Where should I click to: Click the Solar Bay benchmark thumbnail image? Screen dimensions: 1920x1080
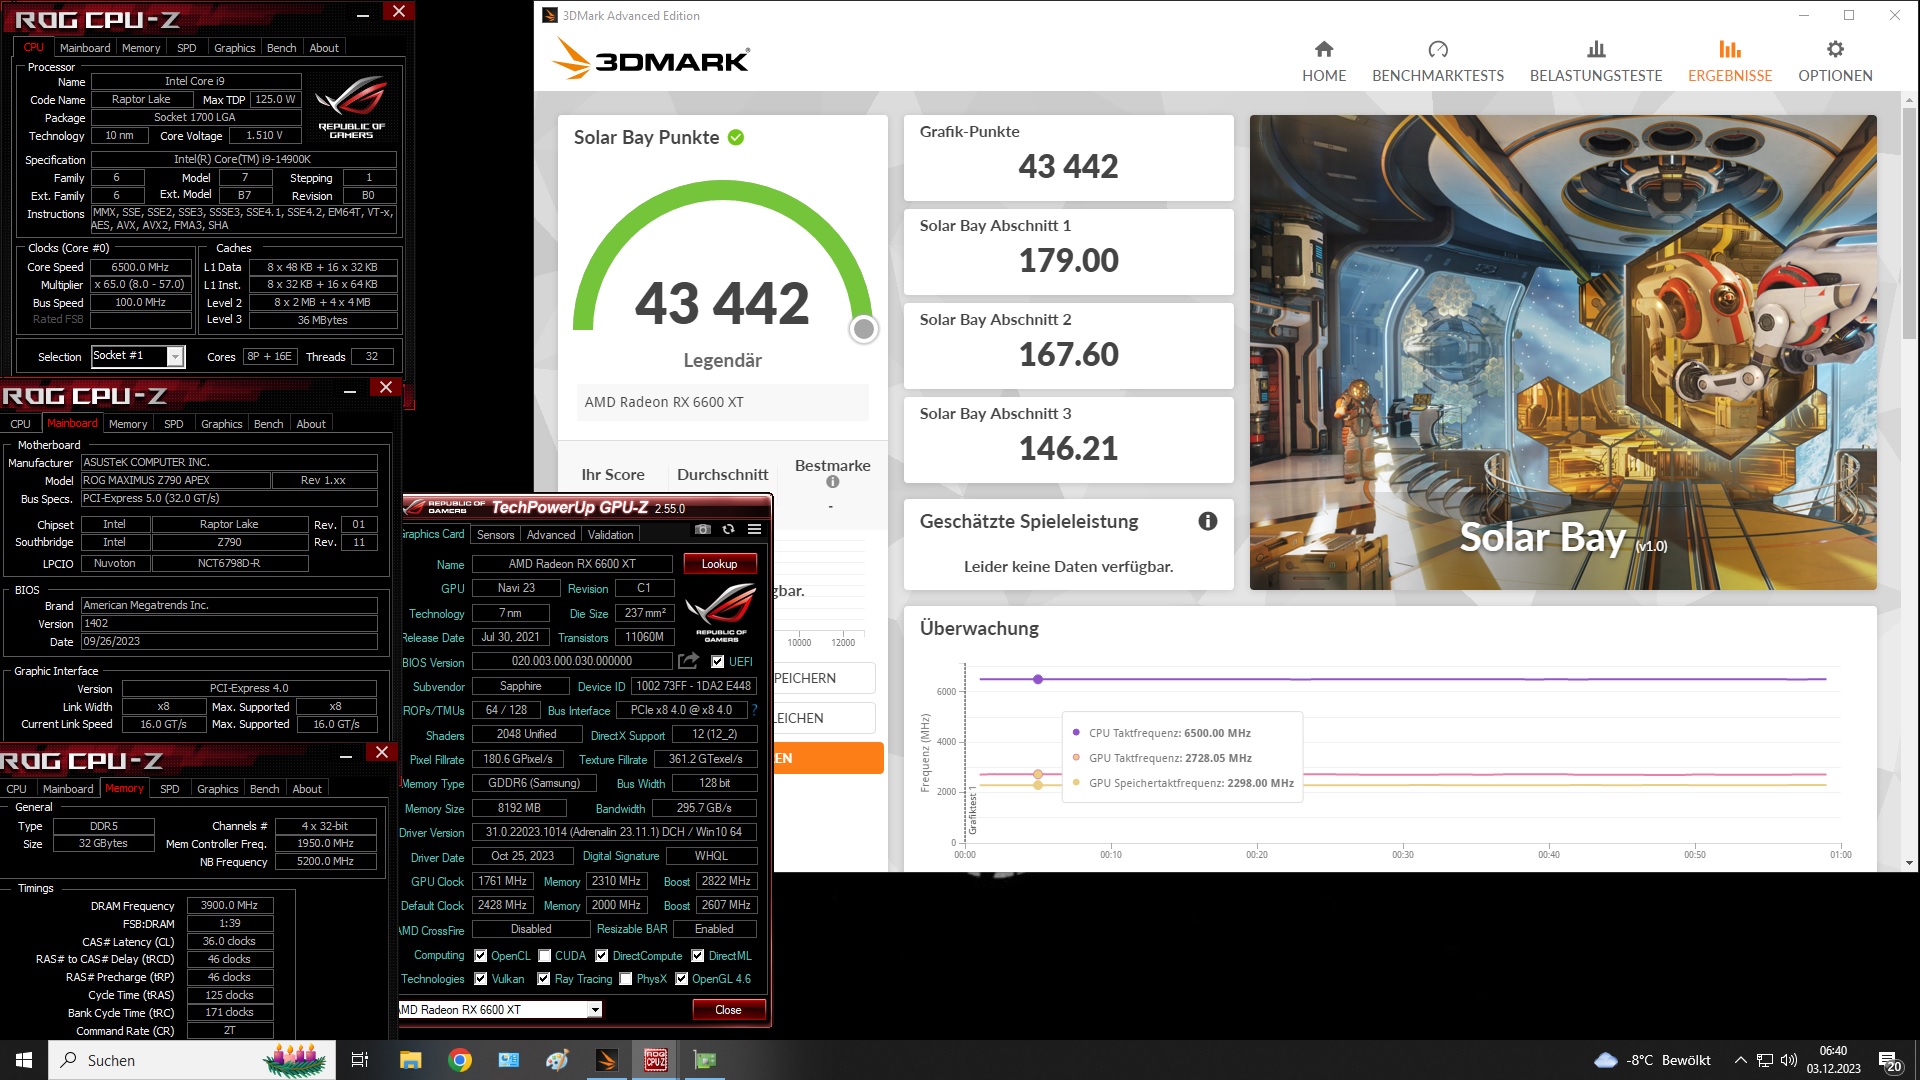[1563, 352]
